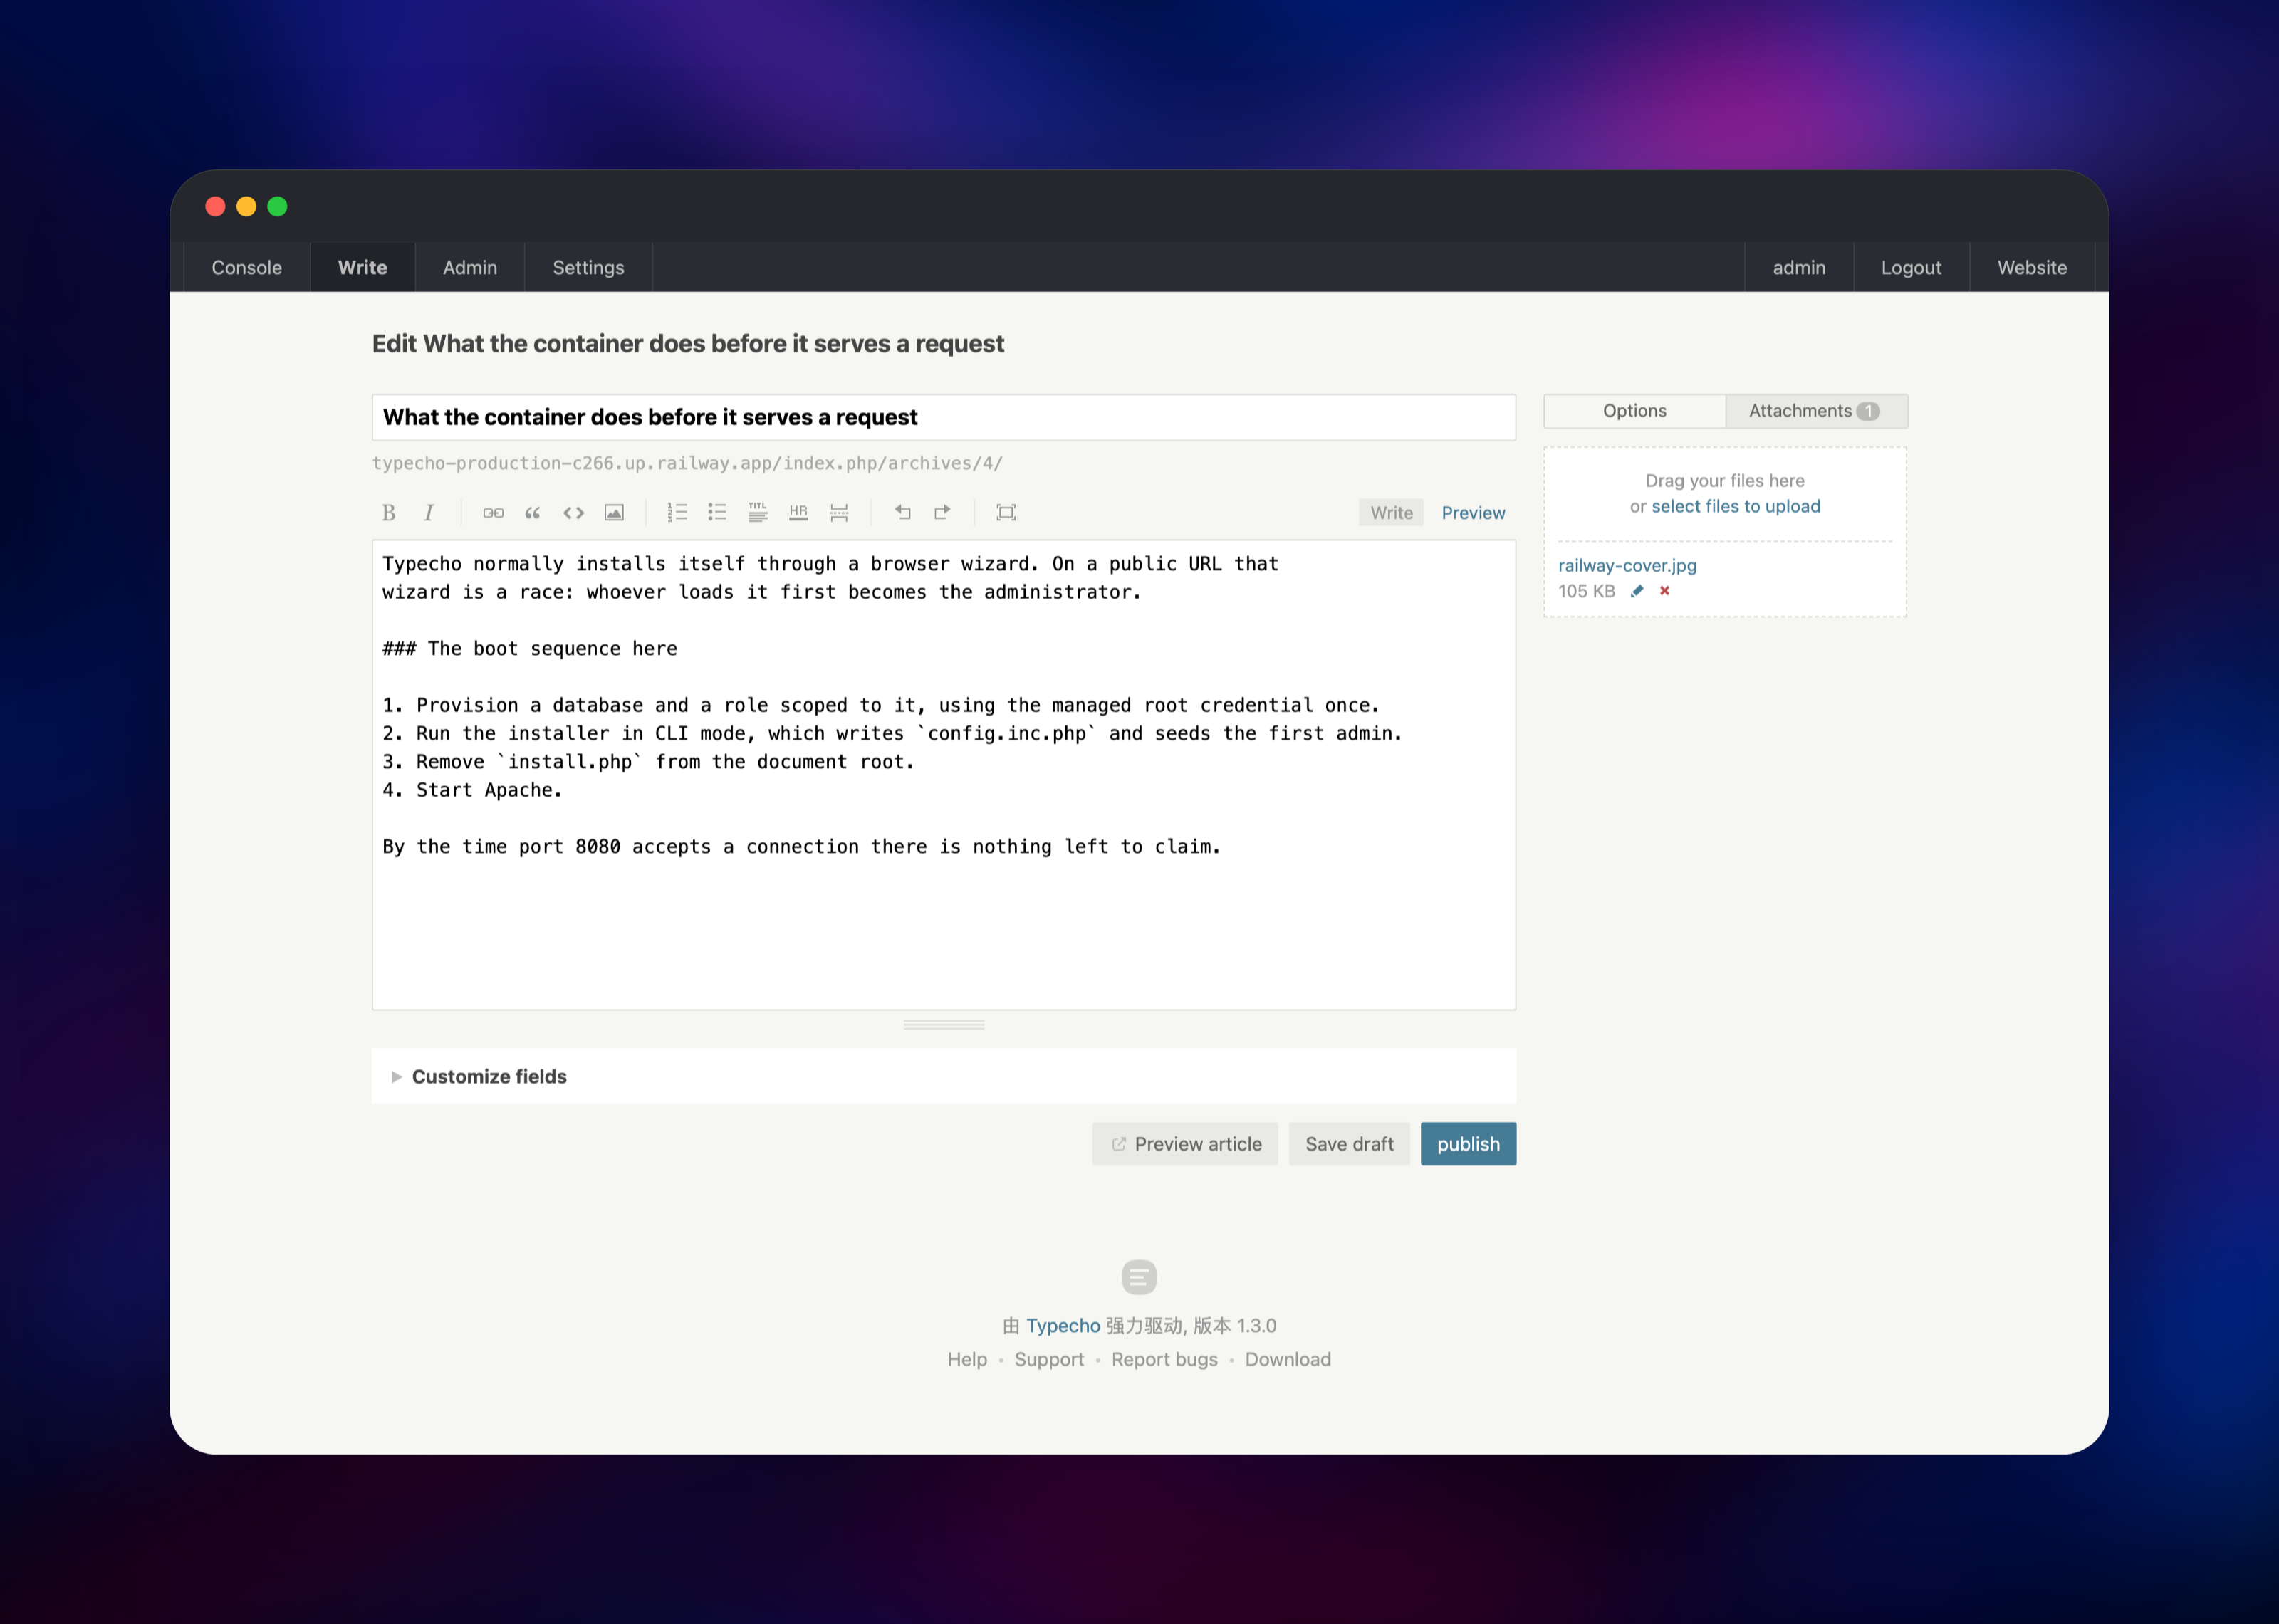The width and height of the screenshot is (2279, 1624).
Task: Open the admin user profile
Action: [x=1799, y=267]
